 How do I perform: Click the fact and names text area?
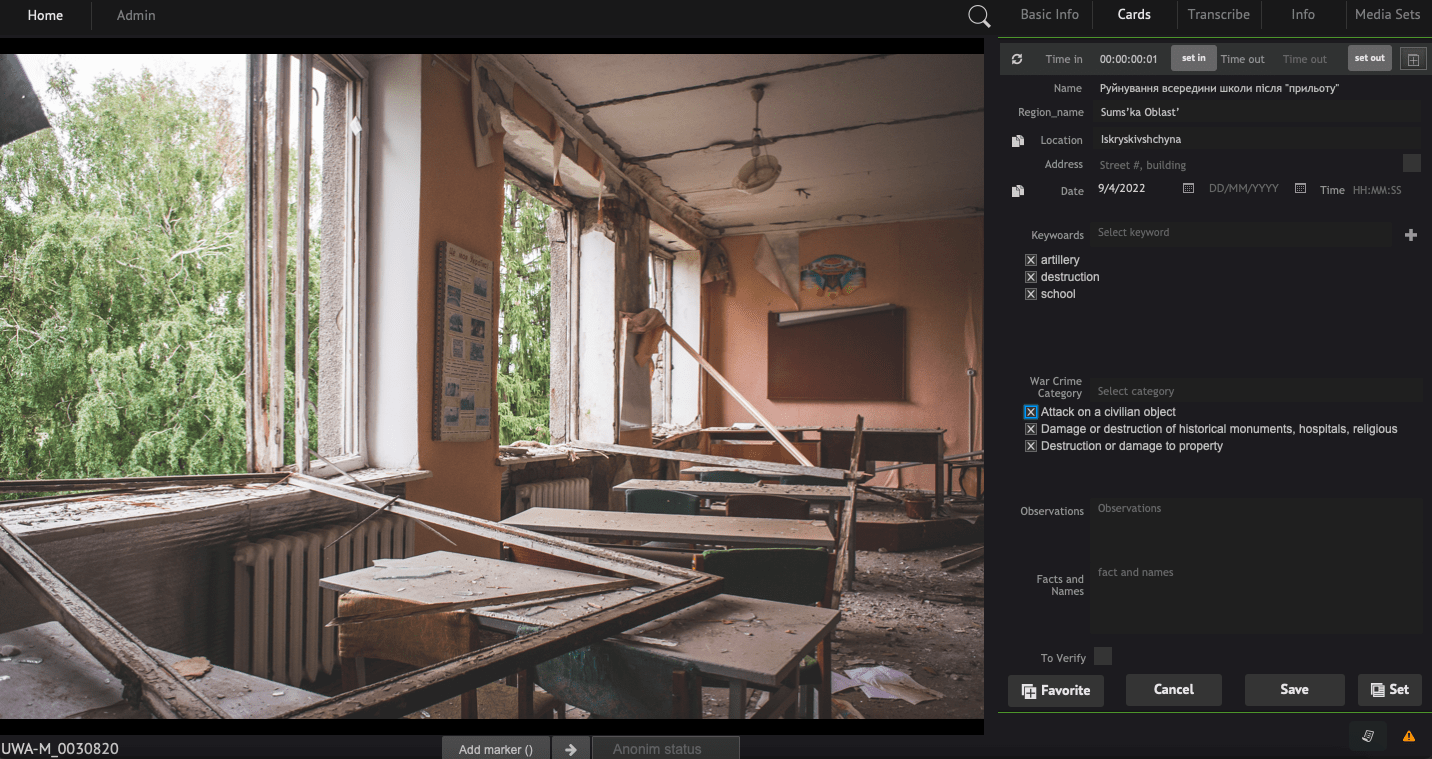[1256, 597]
